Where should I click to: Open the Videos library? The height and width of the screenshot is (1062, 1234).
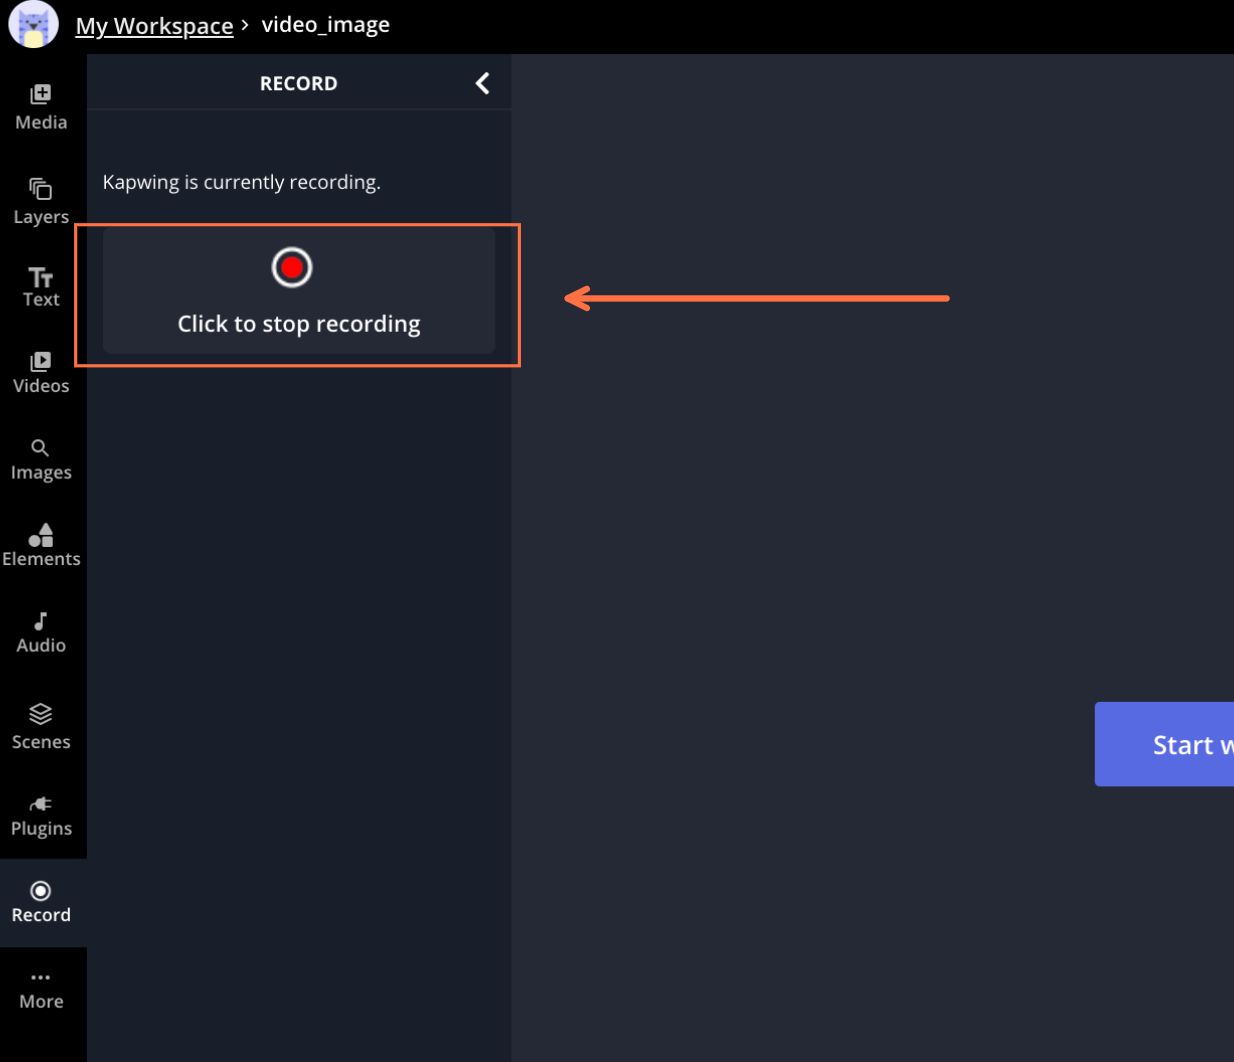tap(41, 372)
